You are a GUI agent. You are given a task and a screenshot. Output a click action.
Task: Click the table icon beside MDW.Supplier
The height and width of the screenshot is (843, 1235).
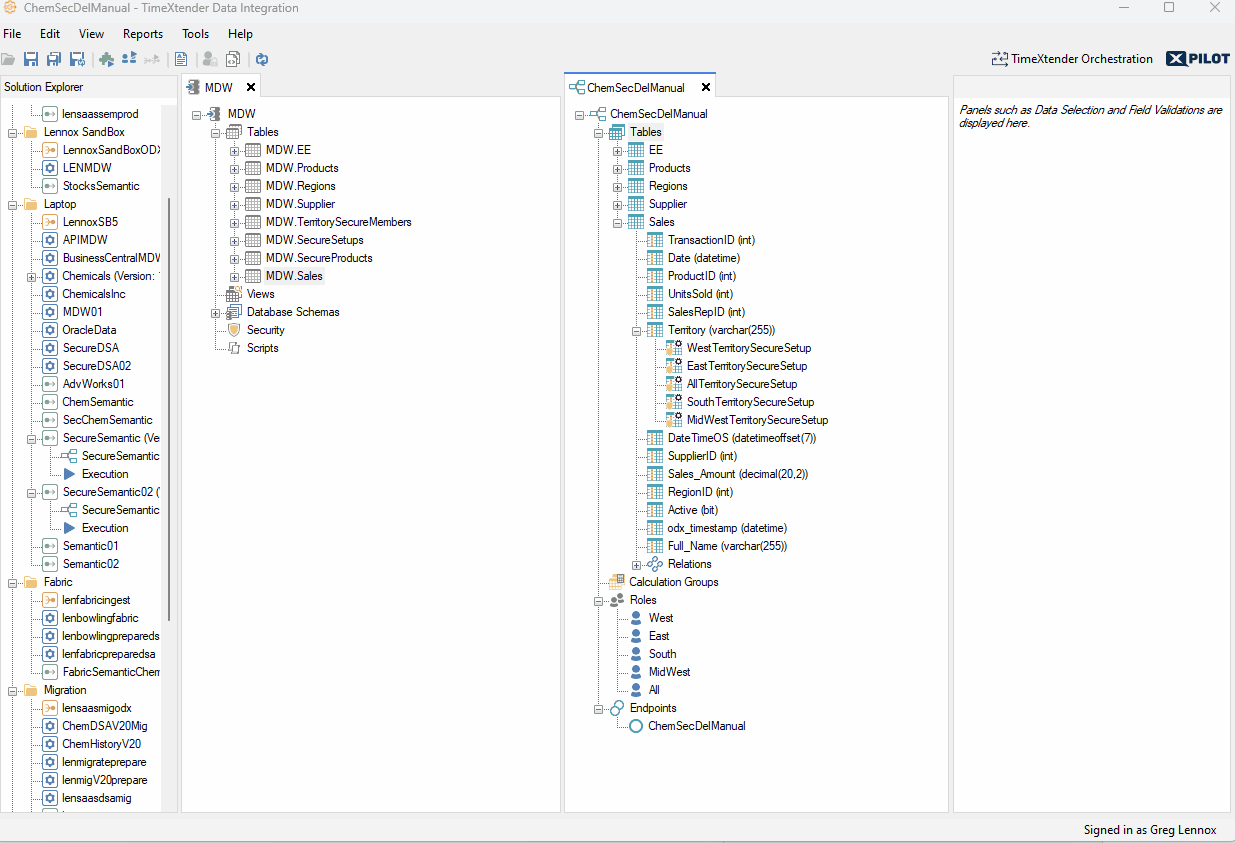(253, 204)
